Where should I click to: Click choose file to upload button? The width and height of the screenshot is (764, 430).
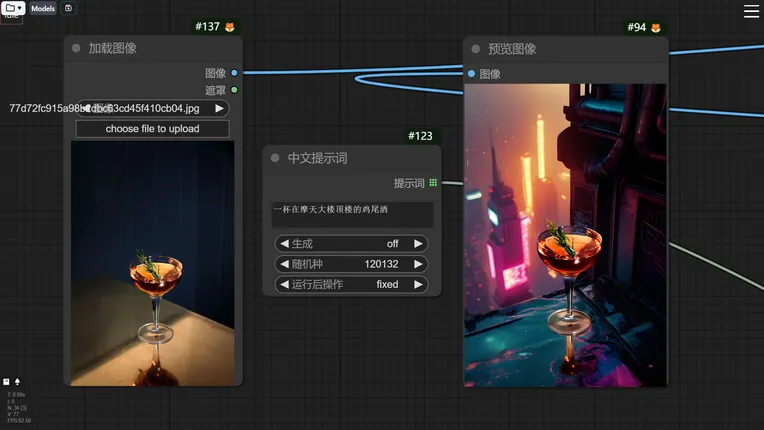[x=152, y=129]
